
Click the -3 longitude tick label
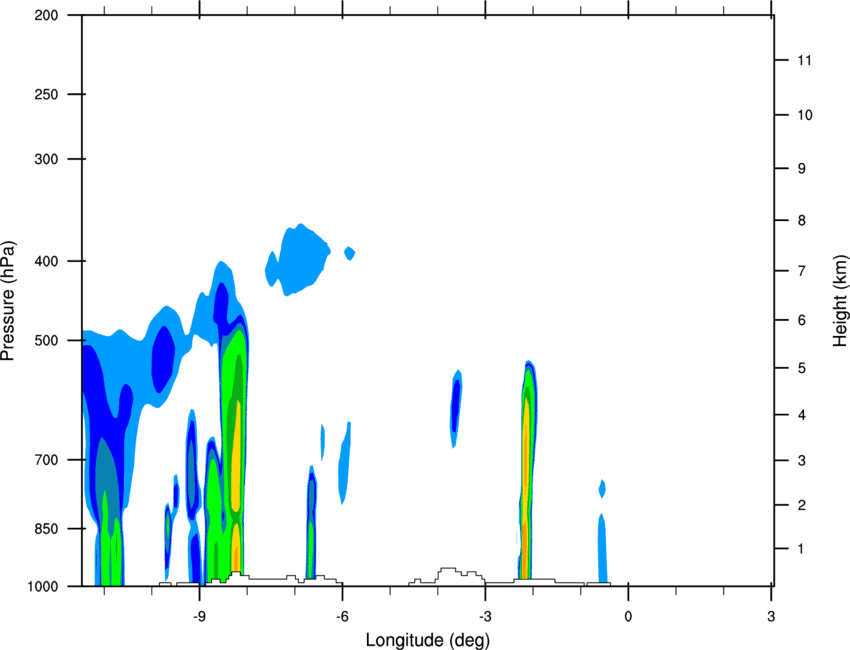tap(485, 616)
